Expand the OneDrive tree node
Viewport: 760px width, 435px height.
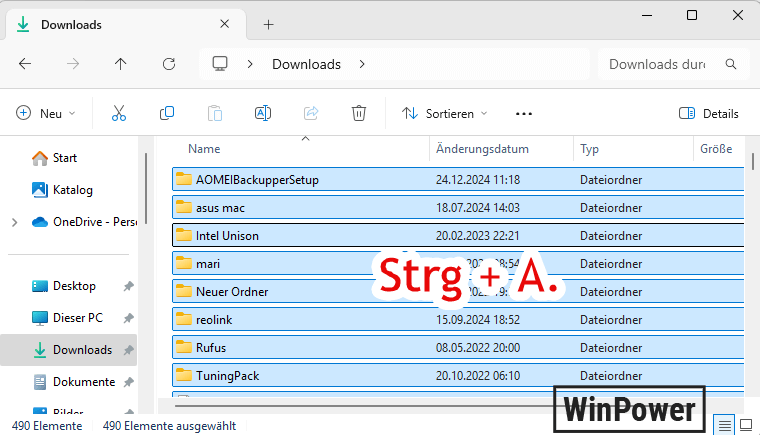pyautogui.click(x=14, y=222)
